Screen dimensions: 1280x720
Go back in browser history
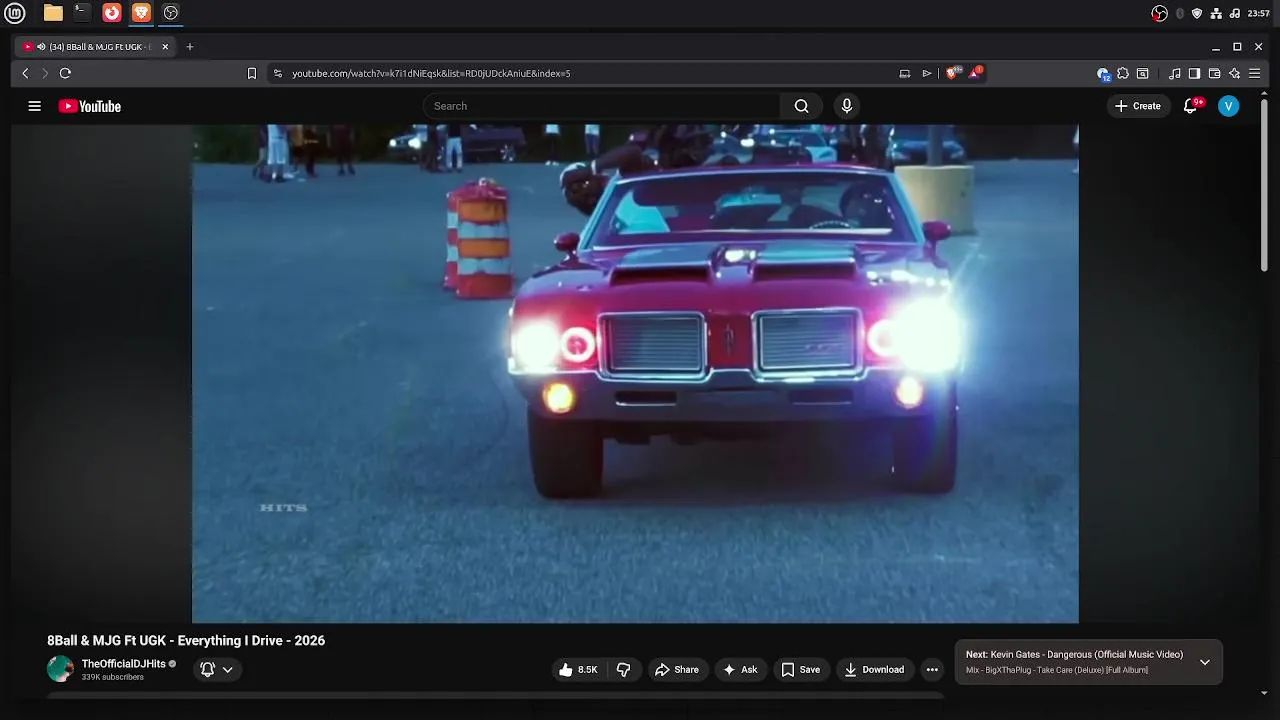tap(26, 73)
